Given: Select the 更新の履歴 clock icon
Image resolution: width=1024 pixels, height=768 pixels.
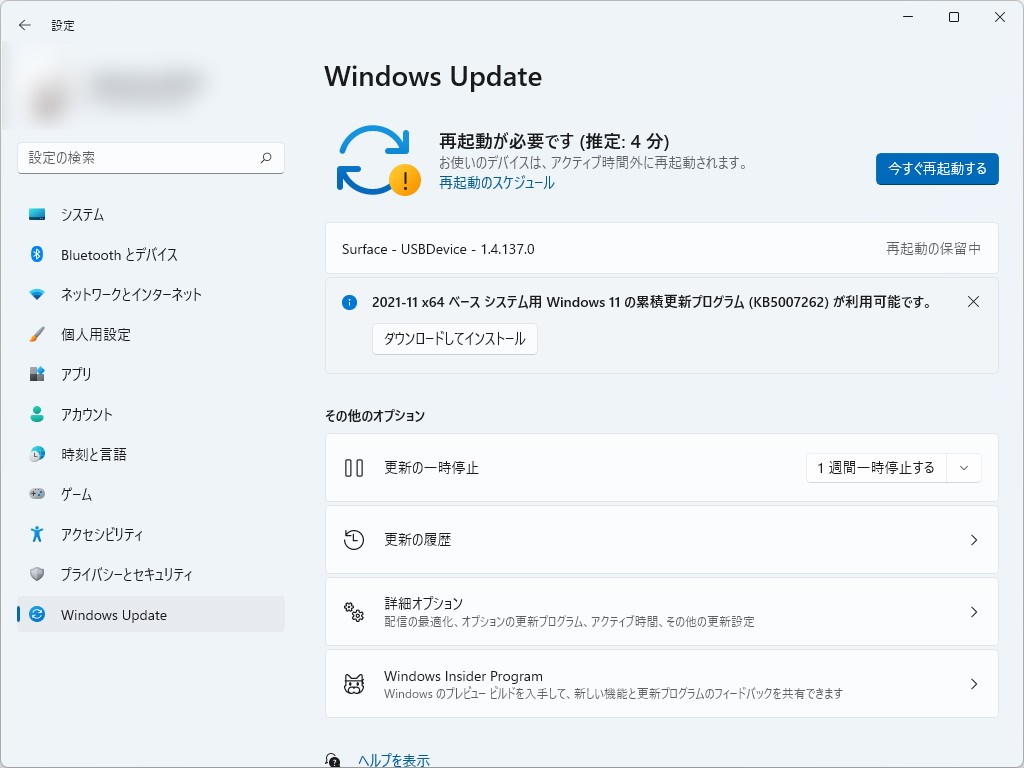Looking at the screenshot, I should 354,539.
